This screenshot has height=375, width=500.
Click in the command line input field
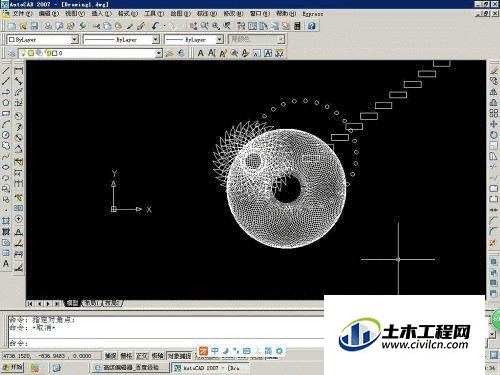167,343
